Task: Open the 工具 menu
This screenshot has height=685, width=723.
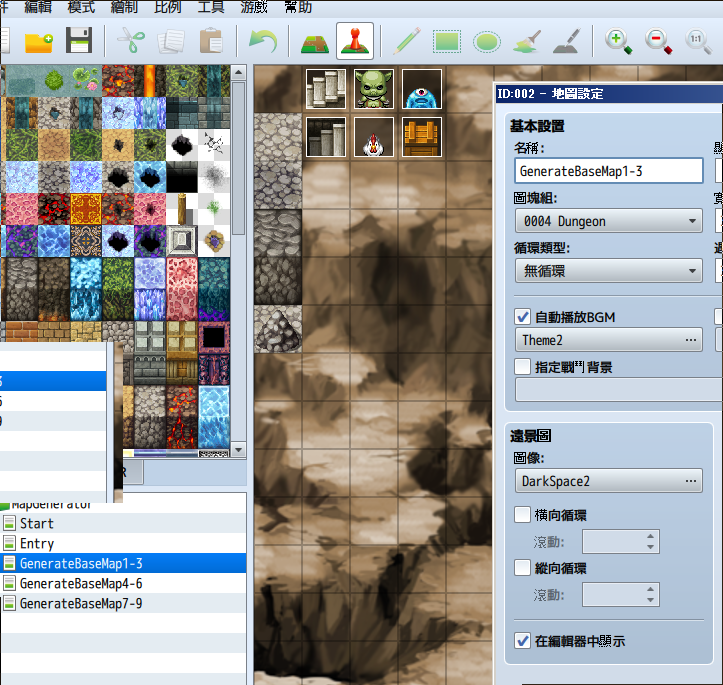Action: pos(211,7)
